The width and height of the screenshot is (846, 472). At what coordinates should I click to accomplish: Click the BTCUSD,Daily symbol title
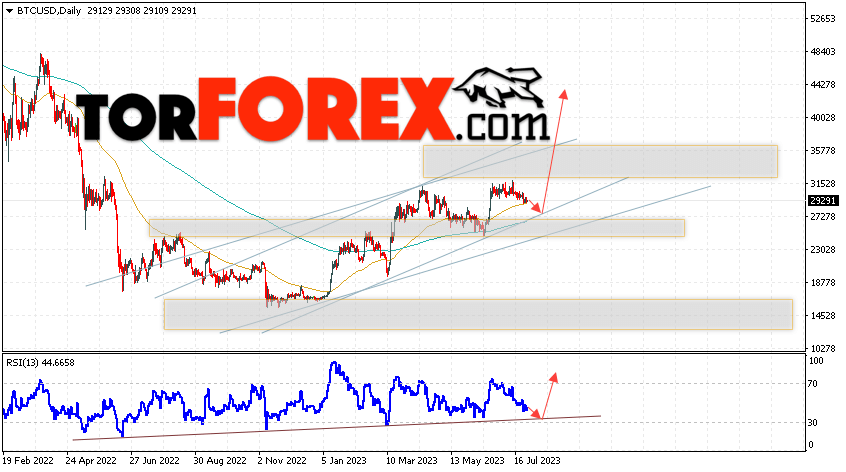pos(49,11)
